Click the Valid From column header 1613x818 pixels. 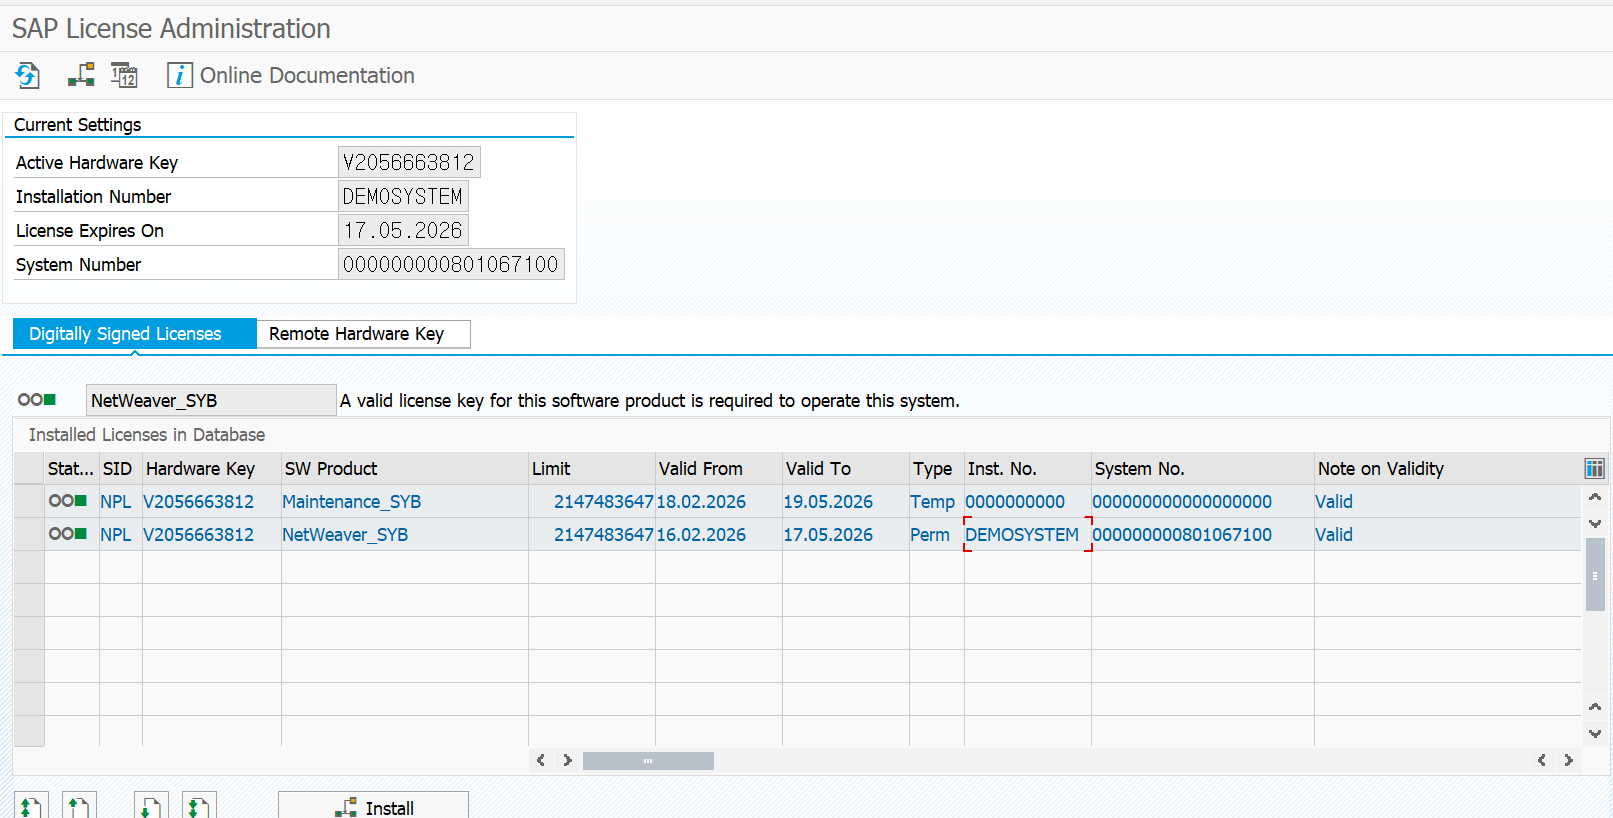719,468
